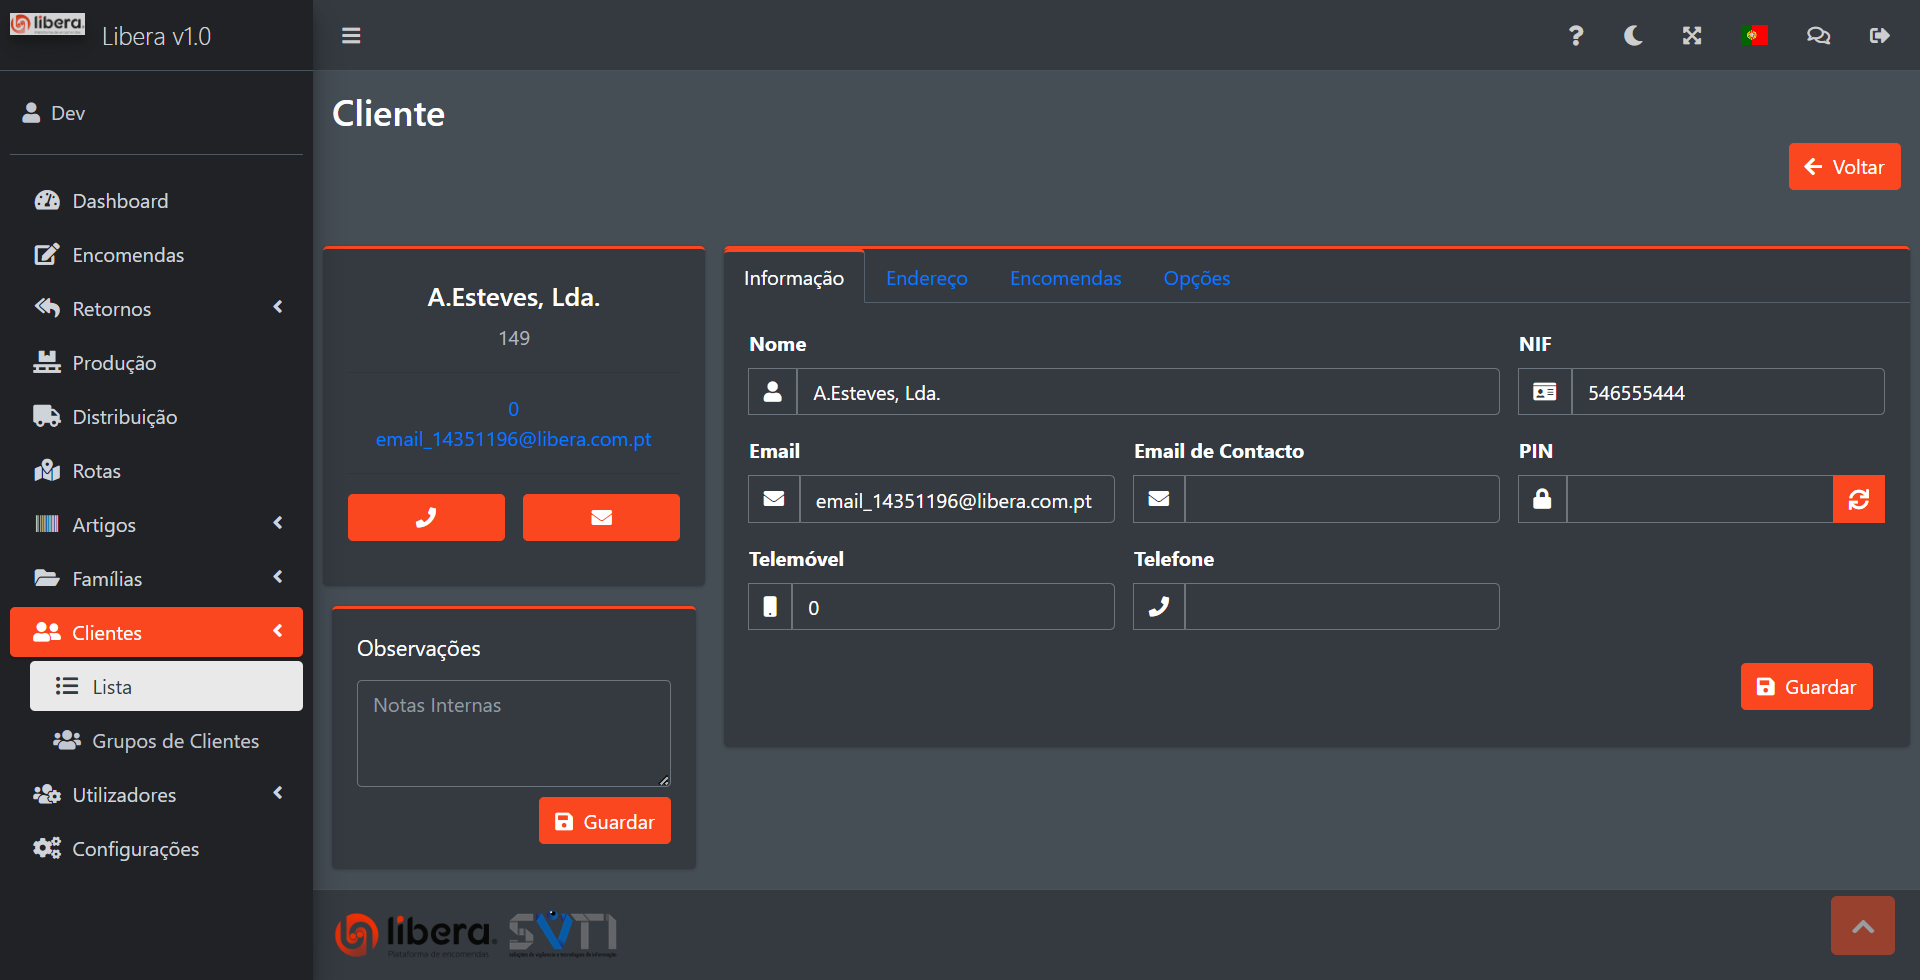Click the hamburger menu icon
Image resolution: width=1920 pixels, height=980 pixels.
[x=351, y=36]
